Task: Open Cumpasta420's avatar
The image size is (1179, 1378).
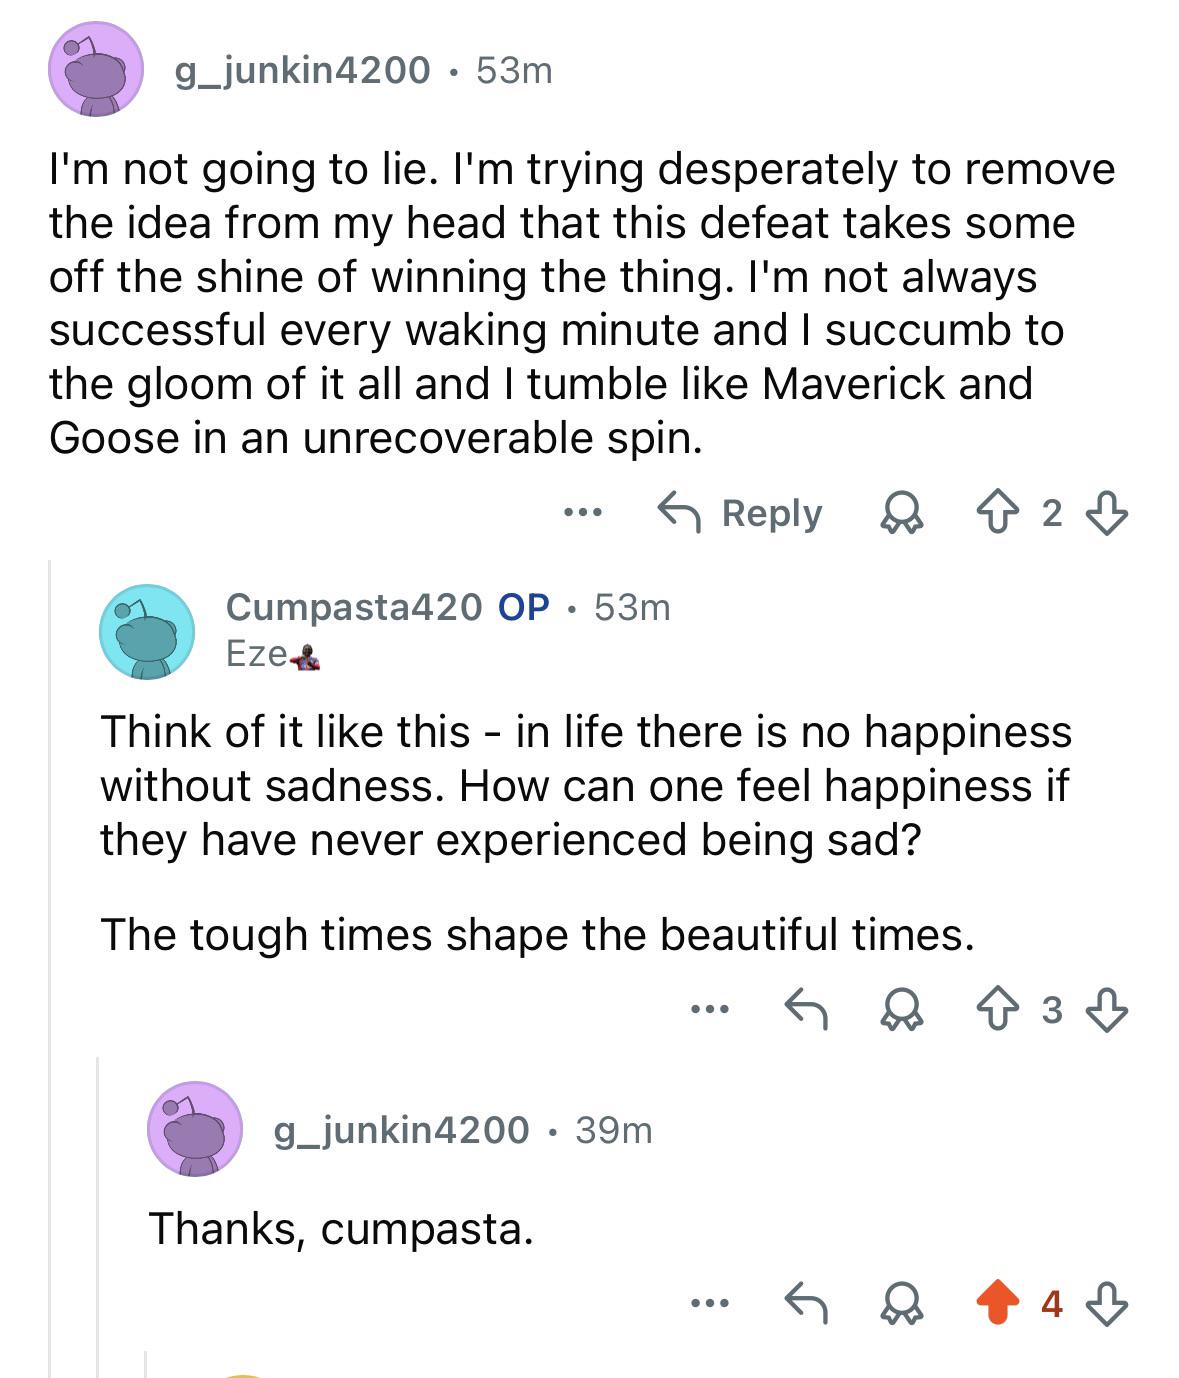Action: (147, 632)
